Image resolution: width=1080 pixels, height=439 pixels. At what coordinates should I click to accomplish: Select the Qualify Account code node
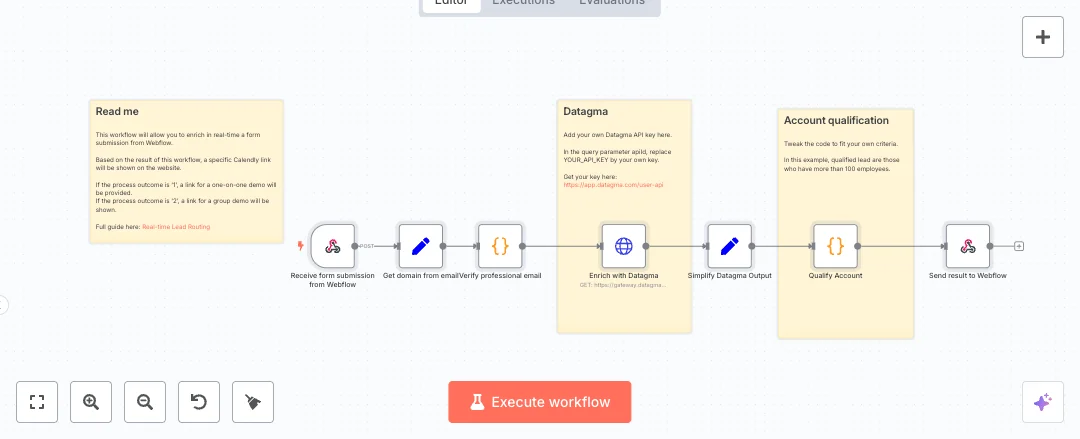(x=835, y=246)
